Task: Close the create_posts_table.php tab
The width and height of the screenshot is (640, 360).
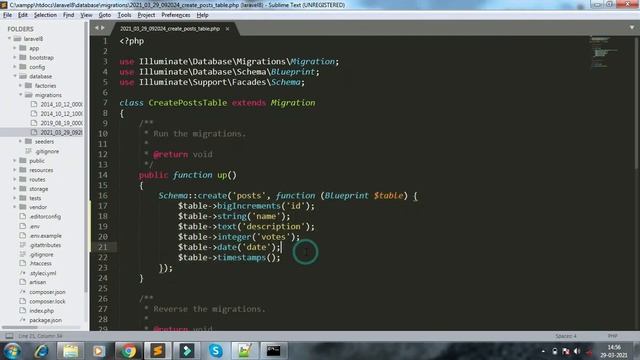Action: click(x=227, y=29)
